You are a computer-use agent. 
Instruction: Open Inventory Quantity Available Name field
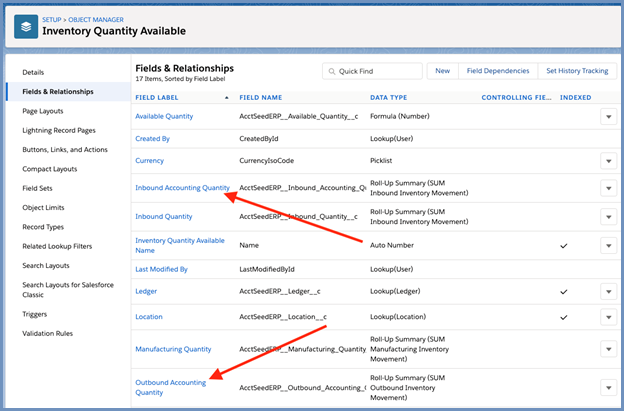point(180,245)
